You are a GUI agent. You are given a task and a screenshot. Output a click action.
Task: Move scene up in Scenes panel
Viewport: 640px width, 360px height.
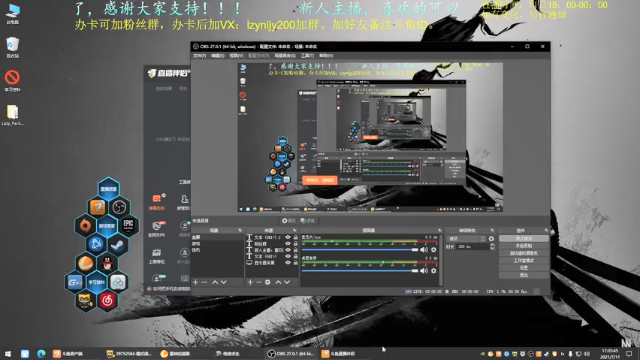(x=215, y=282)
